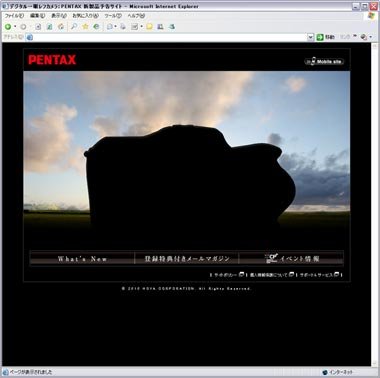Go to the Home page icon
The width and height of the screenshot is (380, 378).
[61, 27]
